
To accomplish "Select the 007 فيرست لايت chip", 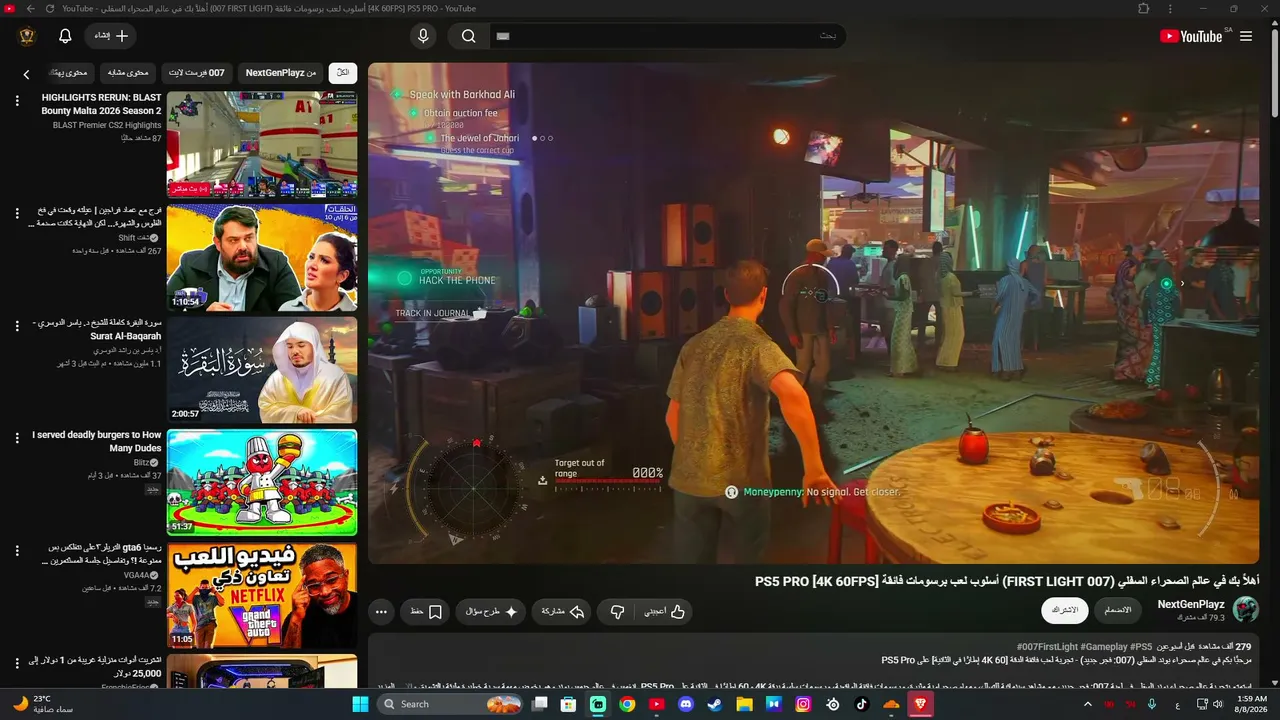I will pyautogui.click(x=197, y=73).
